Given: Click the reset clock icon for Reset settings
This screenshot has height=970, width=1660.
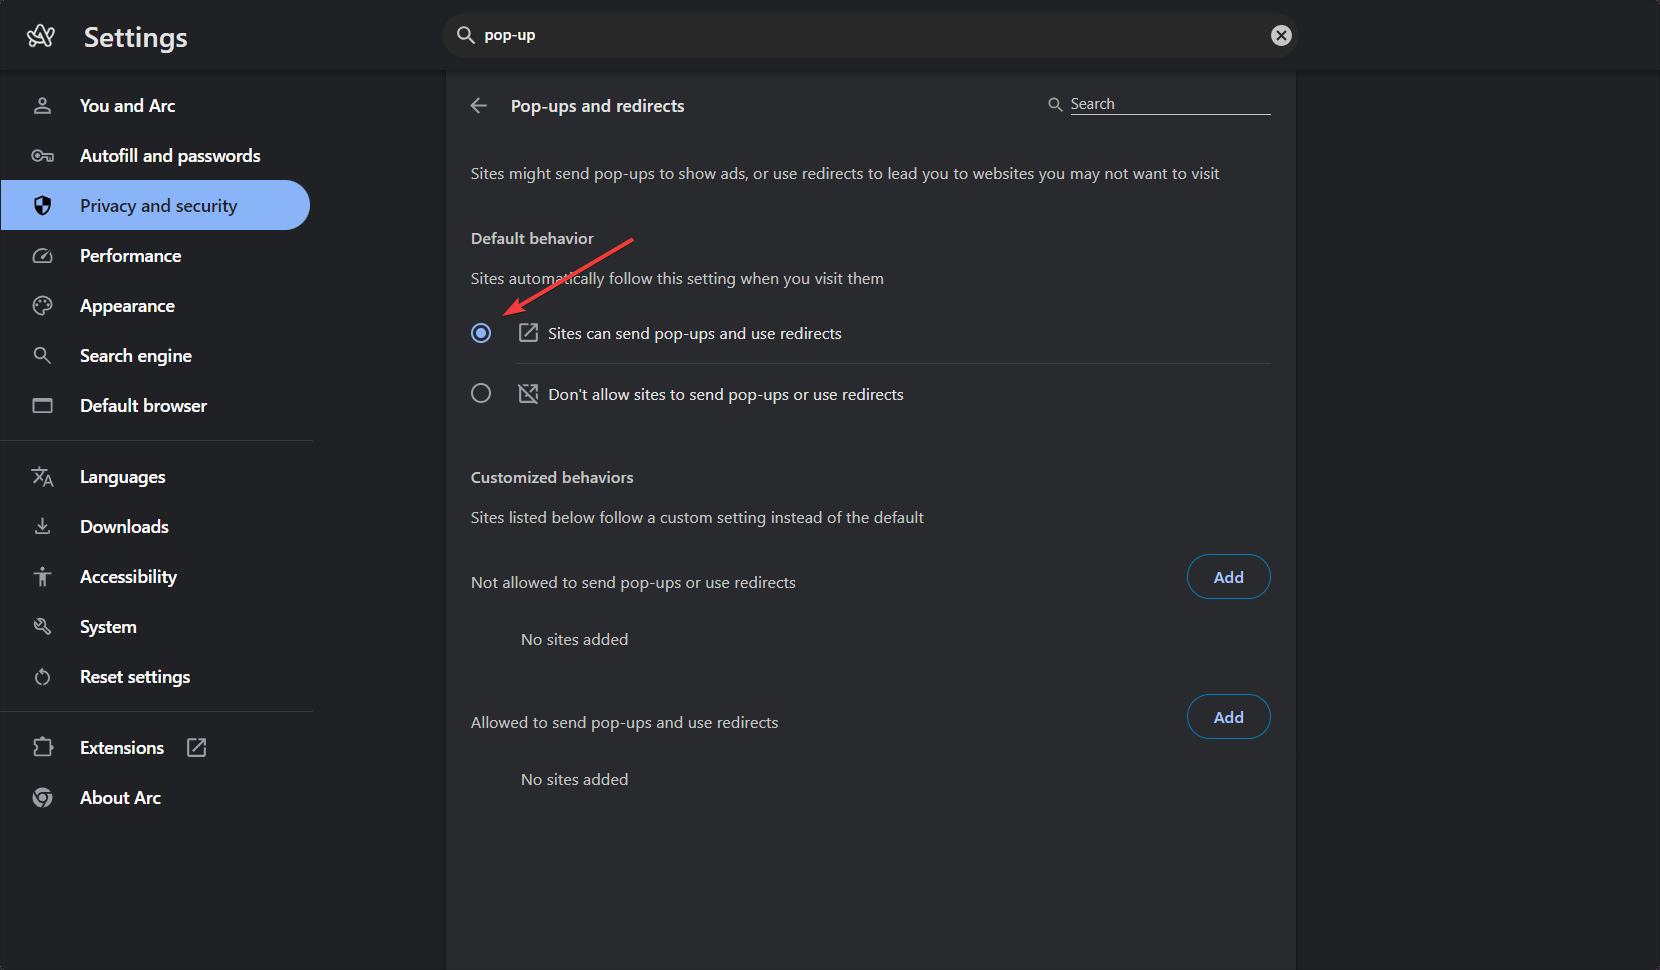Looking at the screenshot, I should click(x=42, y=677).
